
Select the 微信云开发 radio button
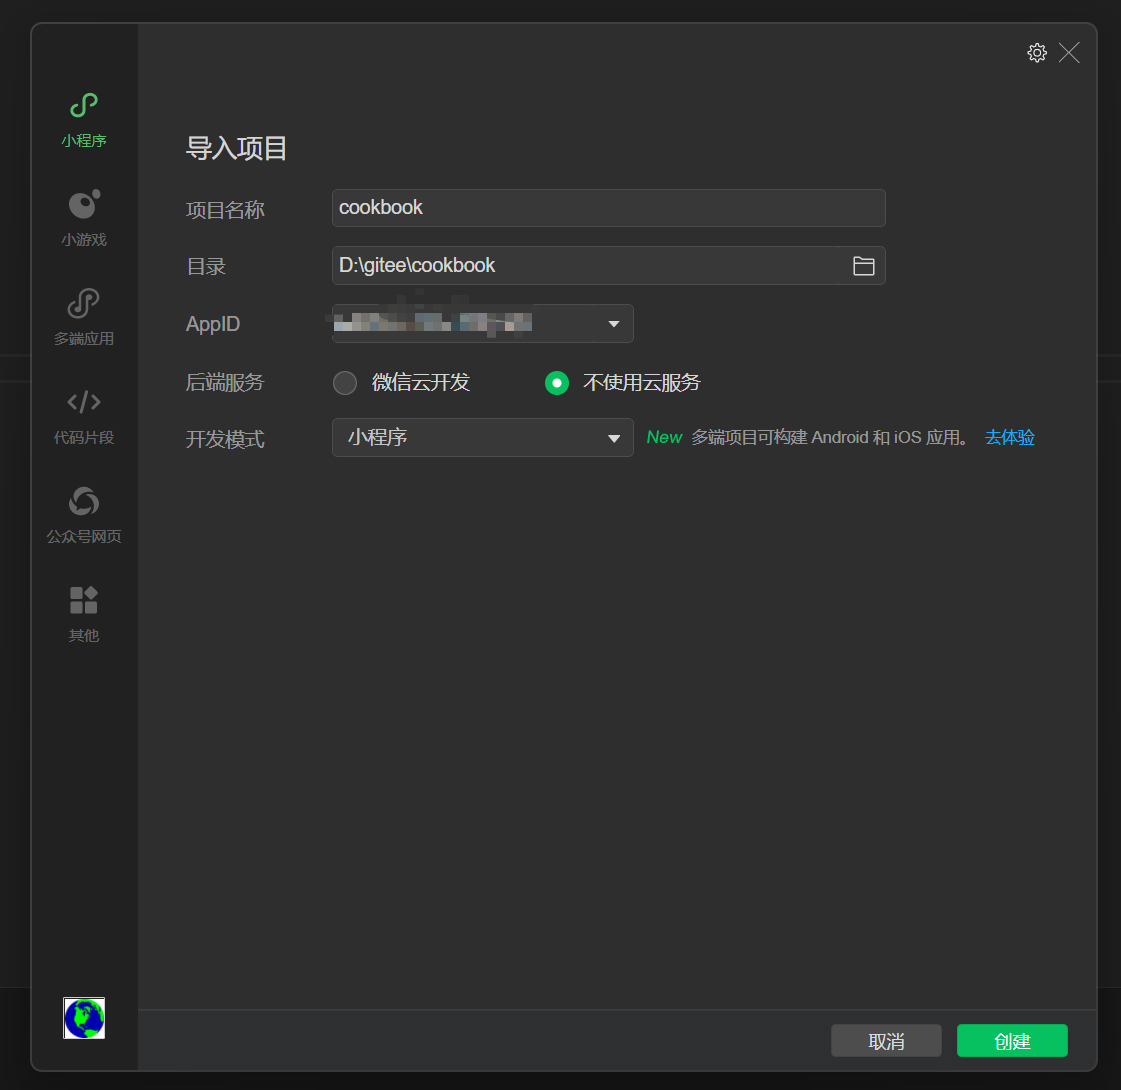pyautogui.click(x=345, y=382)
